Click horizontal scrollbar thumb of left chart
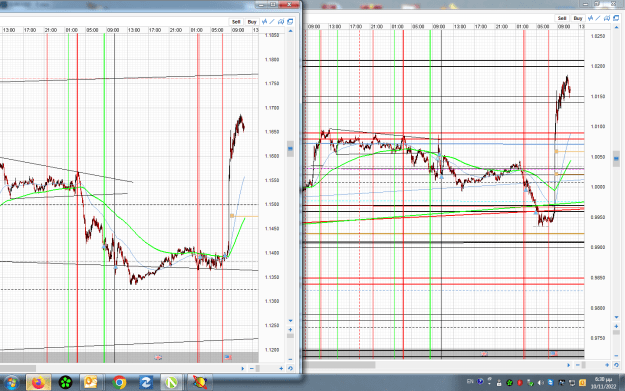This screenshot has height=391, width=625. (18, 369)
